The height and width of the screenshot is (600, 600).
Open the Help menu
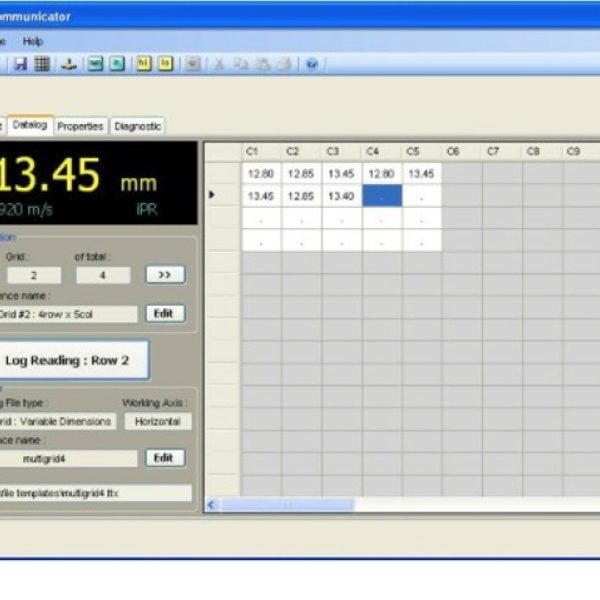pyautogui.click(x=33, y=41)
